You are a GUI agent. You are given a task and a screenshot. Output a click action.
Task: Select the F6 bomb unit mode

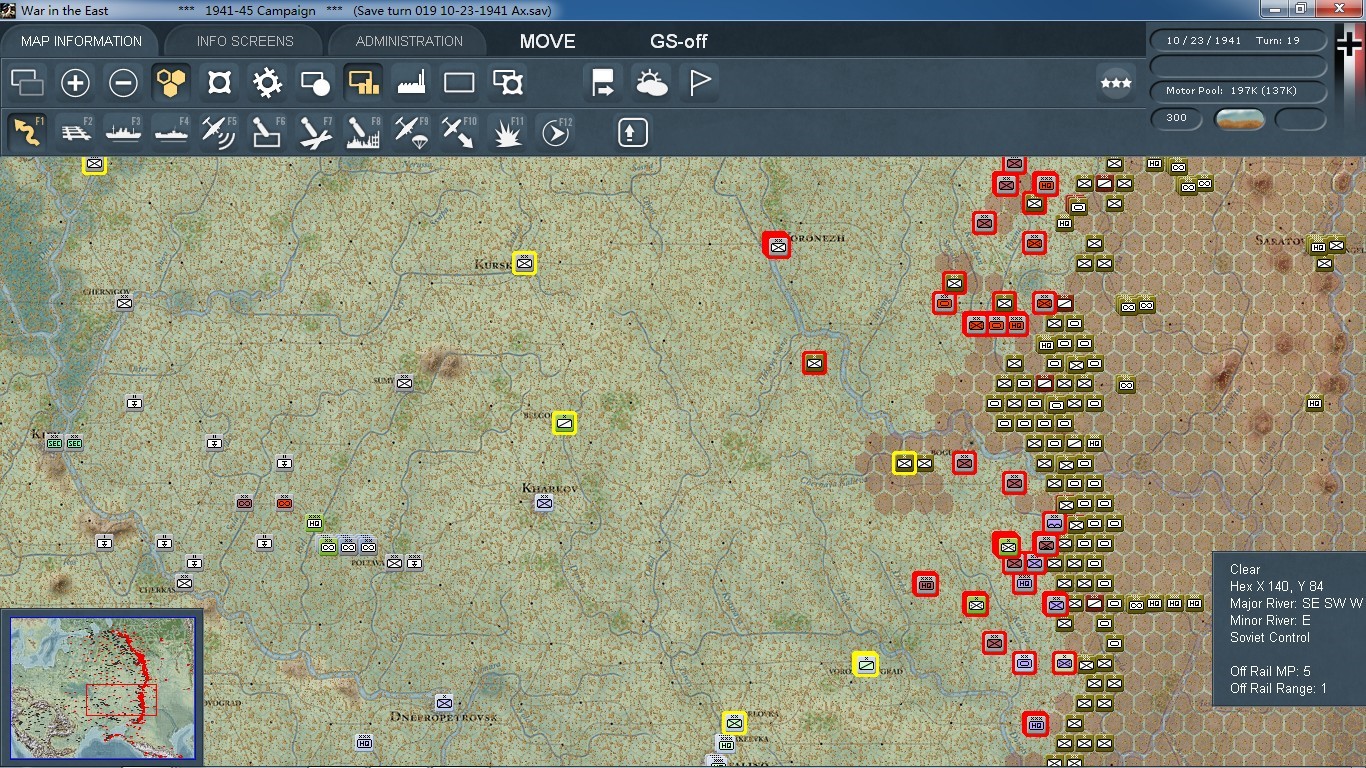tap(267, 132)
